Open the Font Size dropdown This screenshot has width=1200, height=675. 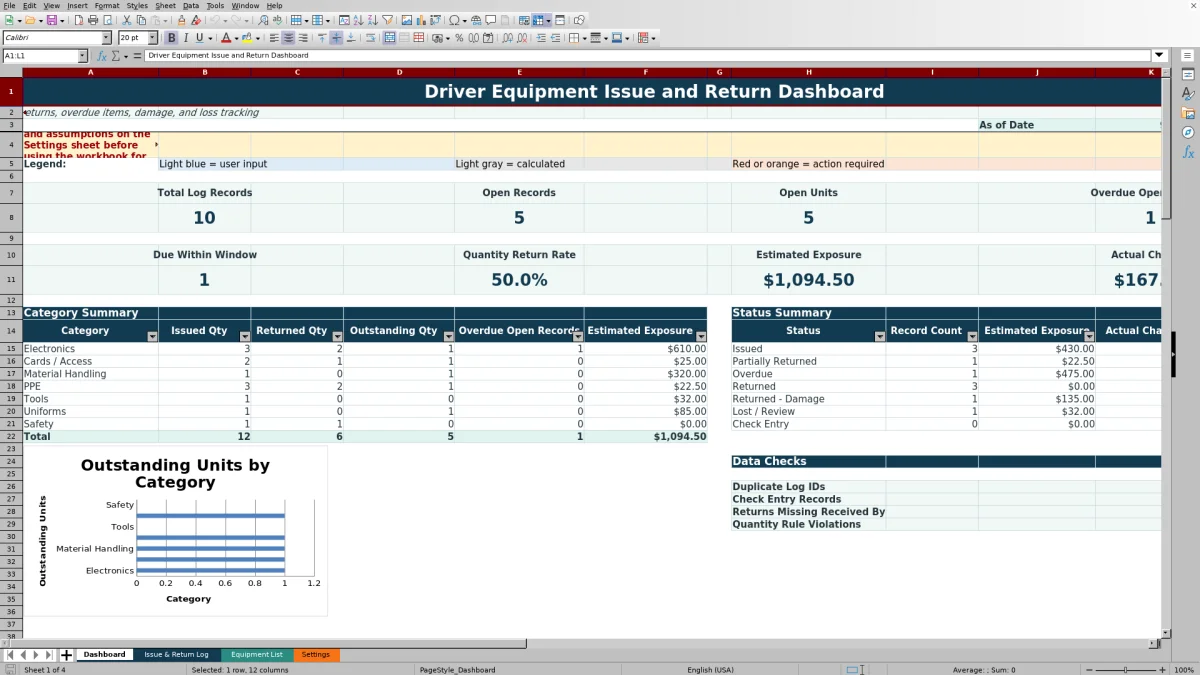pyautogui.click(x=152, y=38)
